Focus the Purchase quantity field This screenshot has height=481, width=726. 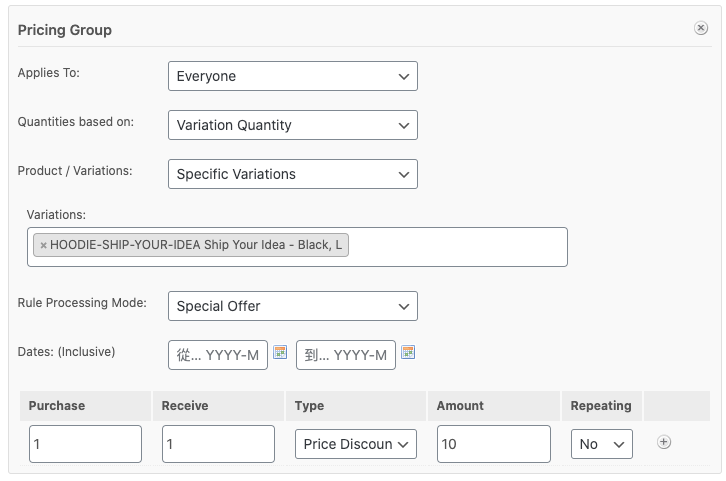pos(85,444)
